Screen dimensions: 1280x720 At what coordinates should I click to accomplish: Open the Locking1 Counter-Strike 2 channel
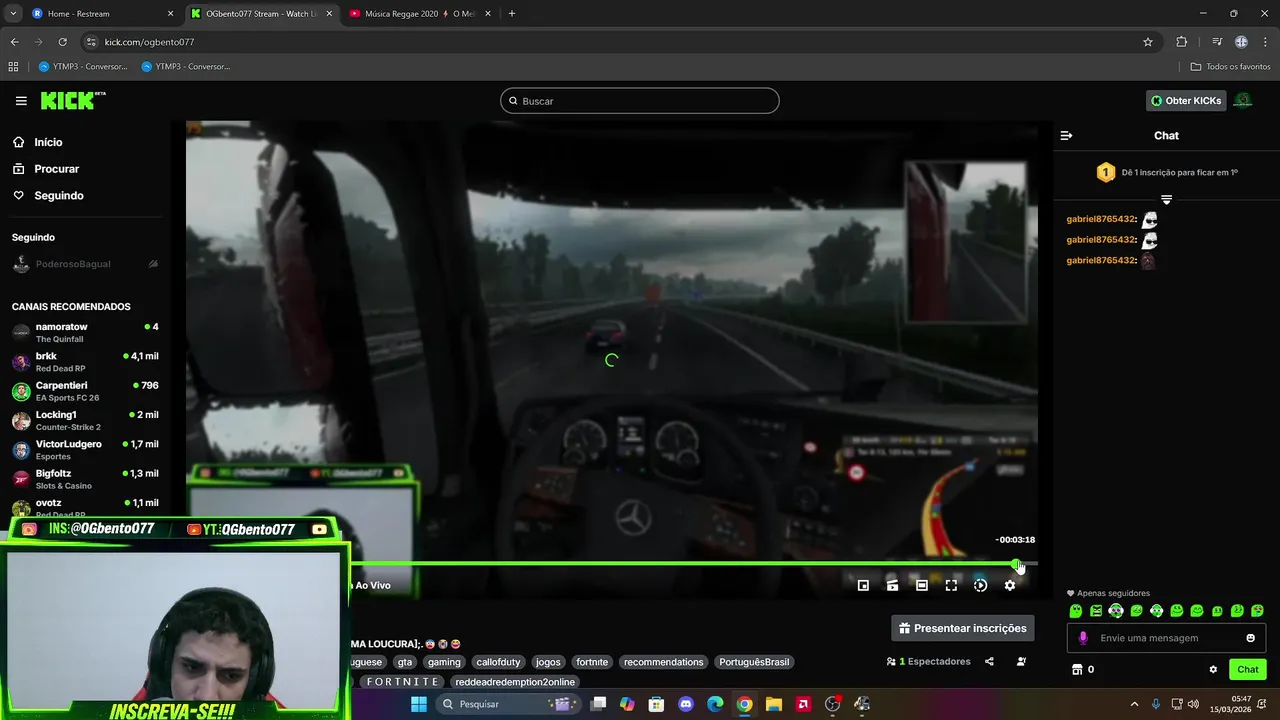pos(85,420)
